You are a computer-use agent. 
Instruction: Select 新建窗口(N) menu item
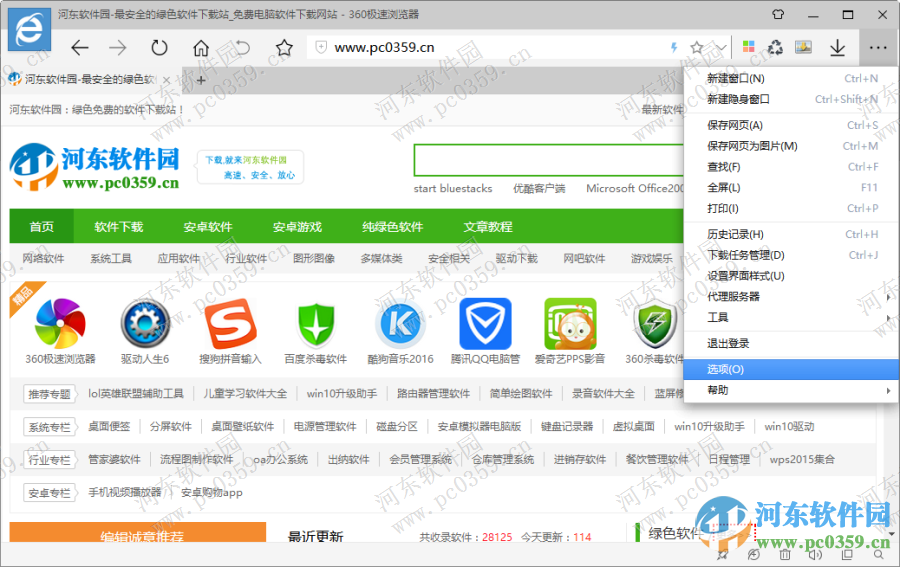pyautogui.click(x=791, y=79)
